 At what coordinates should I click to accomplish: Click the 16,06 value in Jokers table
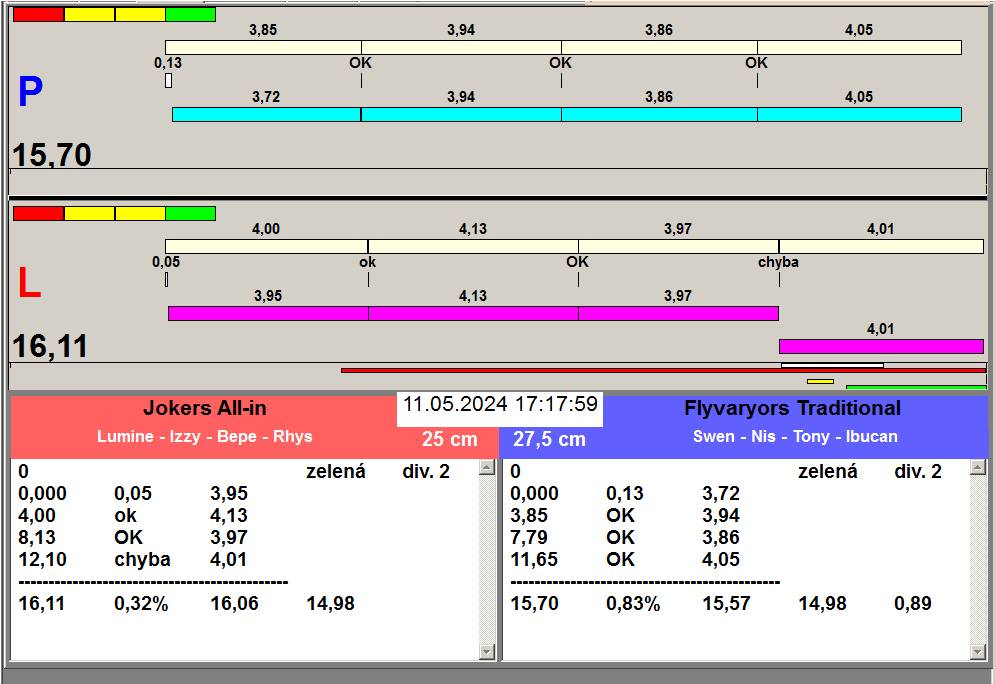(x=234, y=603)
